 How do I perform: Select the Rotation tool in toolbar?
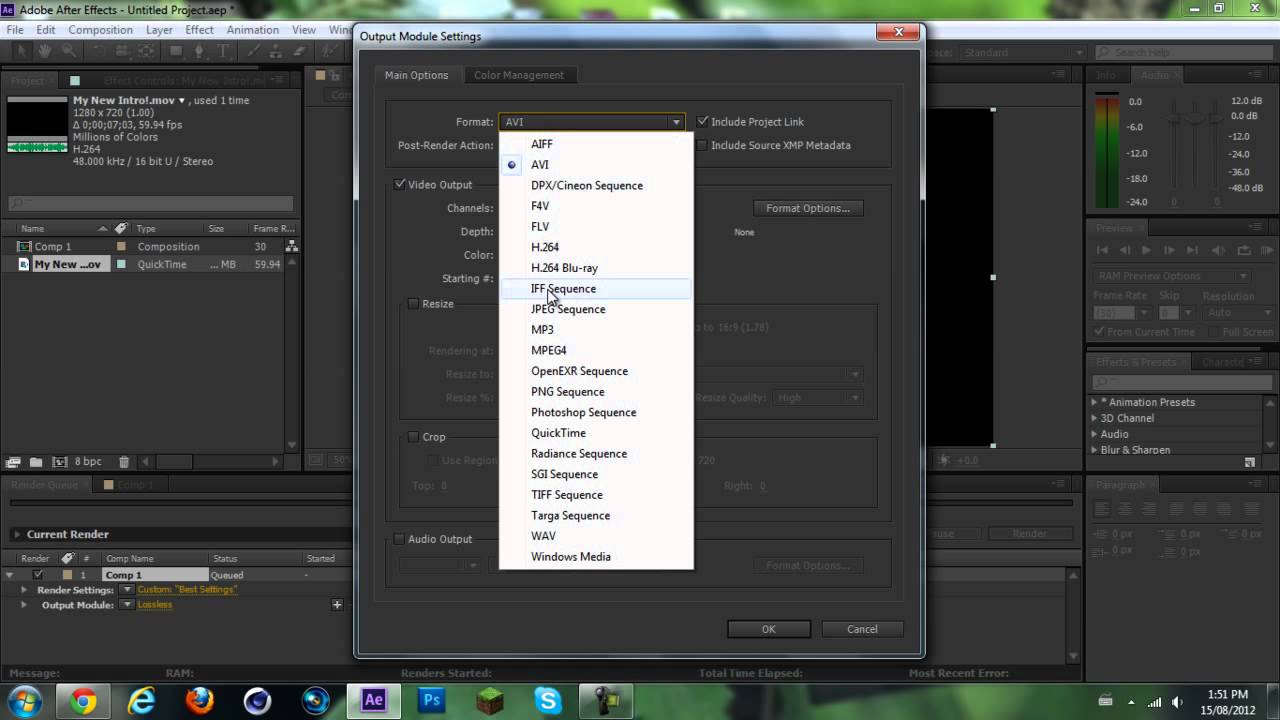coord(99,51)
